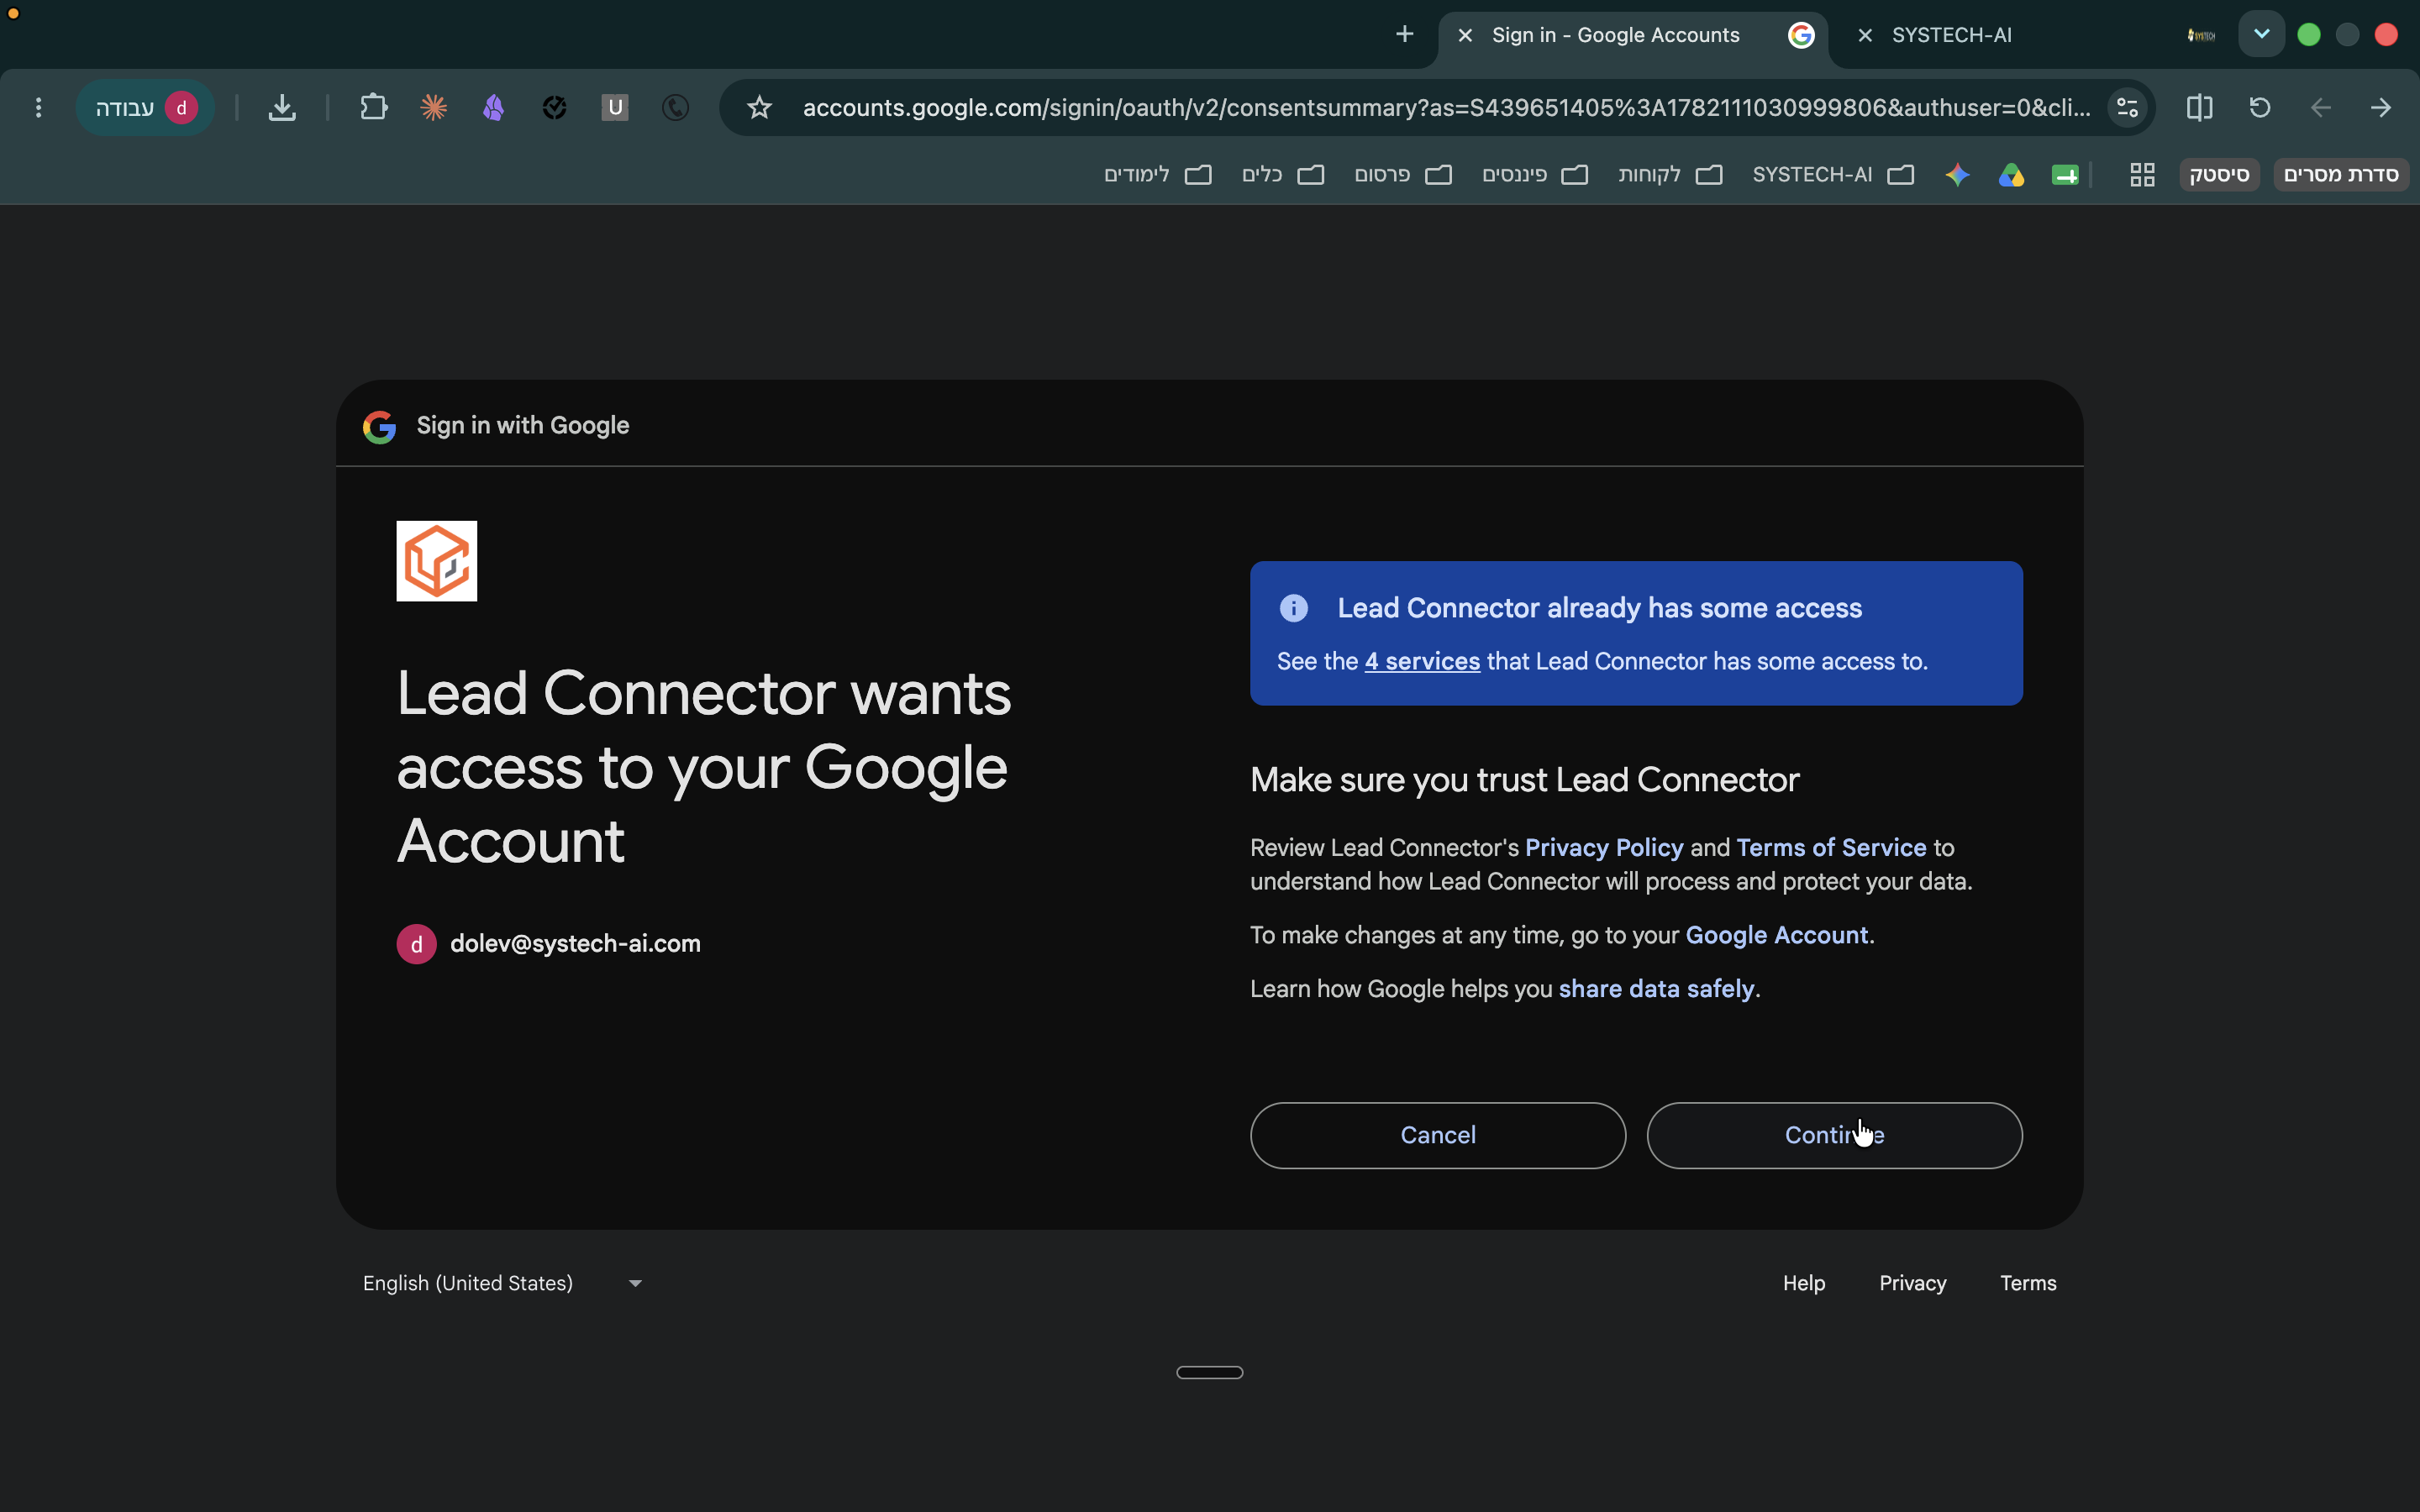Open the סדרת מסרים bookmark
Viewport: 2420px width, 1512px height.
2341,175
